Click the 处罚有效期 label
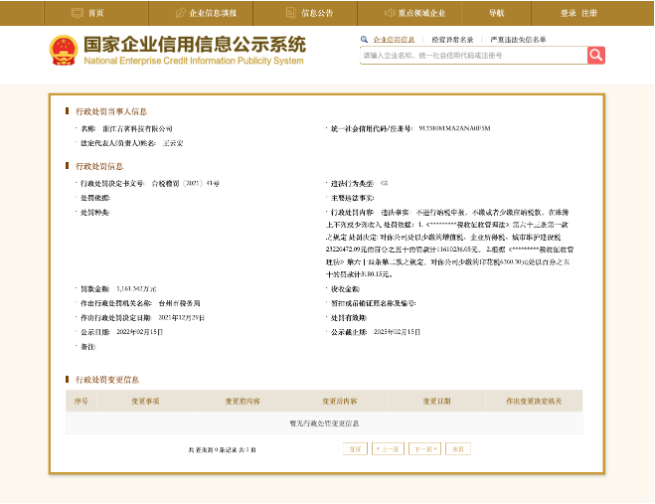 pos(348,318)
